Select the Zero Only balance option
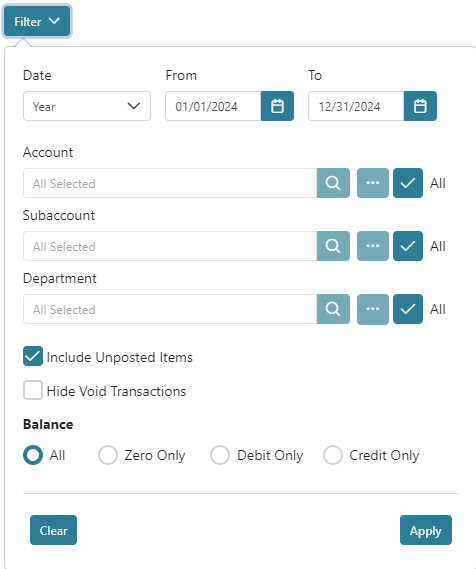The image size is (476, 569). 108,455
